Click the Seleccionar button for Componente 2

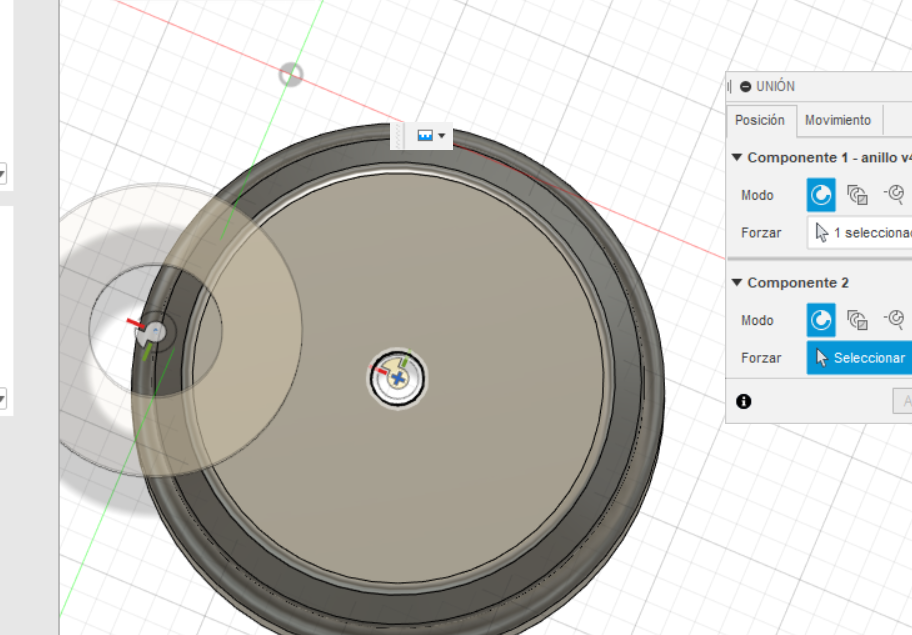point(860,358)
